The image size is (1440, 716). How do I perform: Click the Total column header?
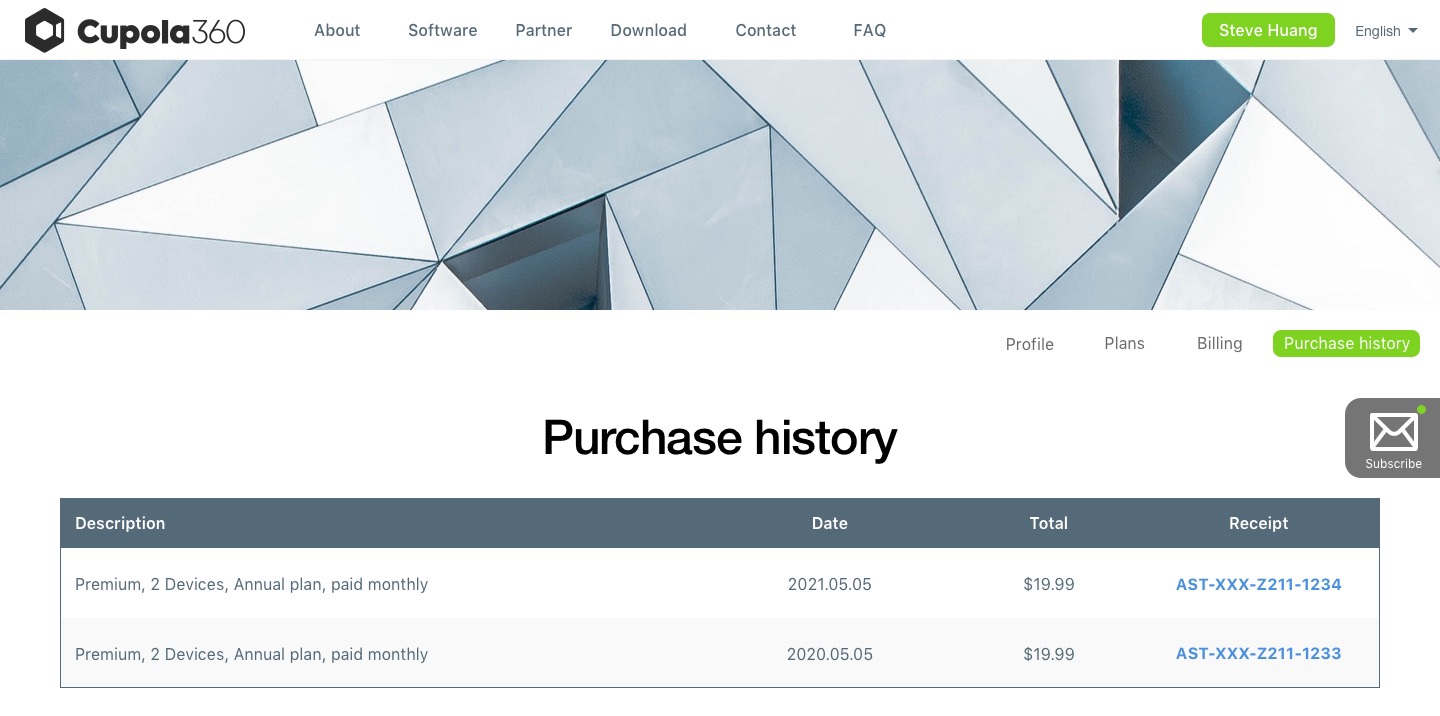(1049, 523)
